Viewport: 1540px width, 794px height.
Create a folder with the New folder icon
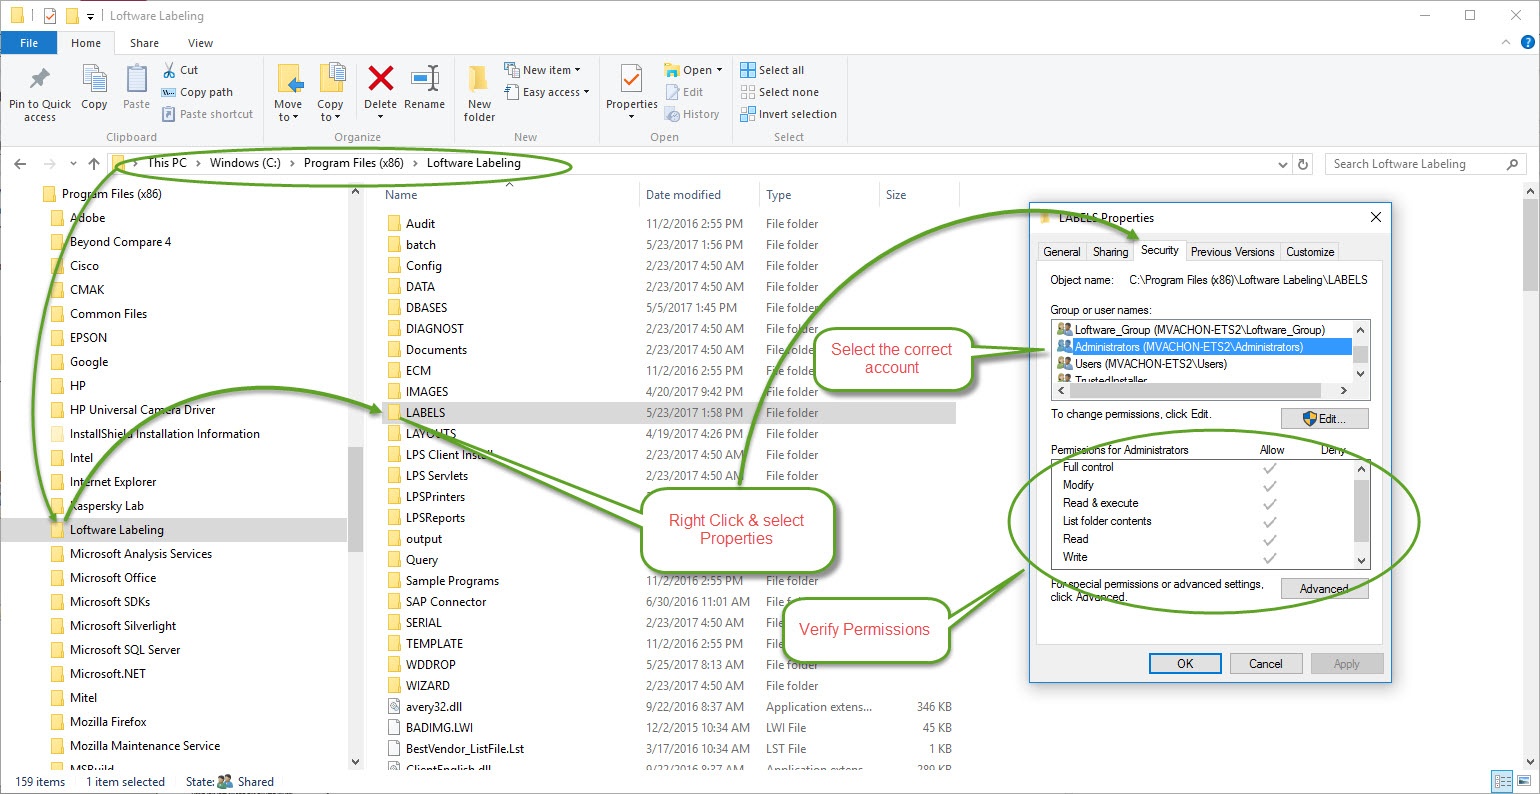pos(479,79)
